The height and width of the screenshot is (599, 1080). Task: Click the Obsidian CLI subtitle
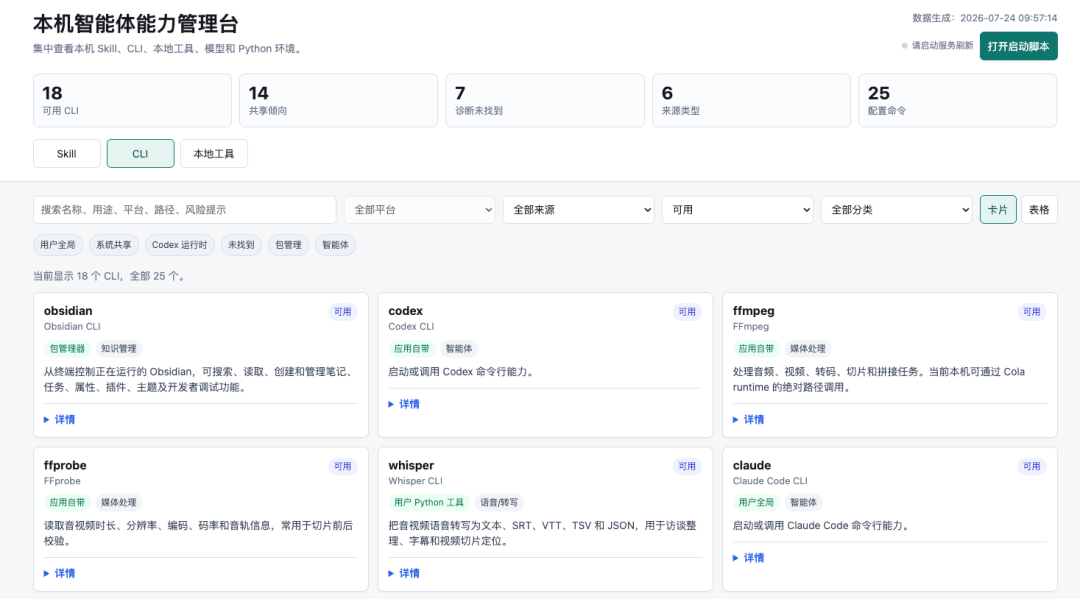pyautogui.click(x=72, y=326)
